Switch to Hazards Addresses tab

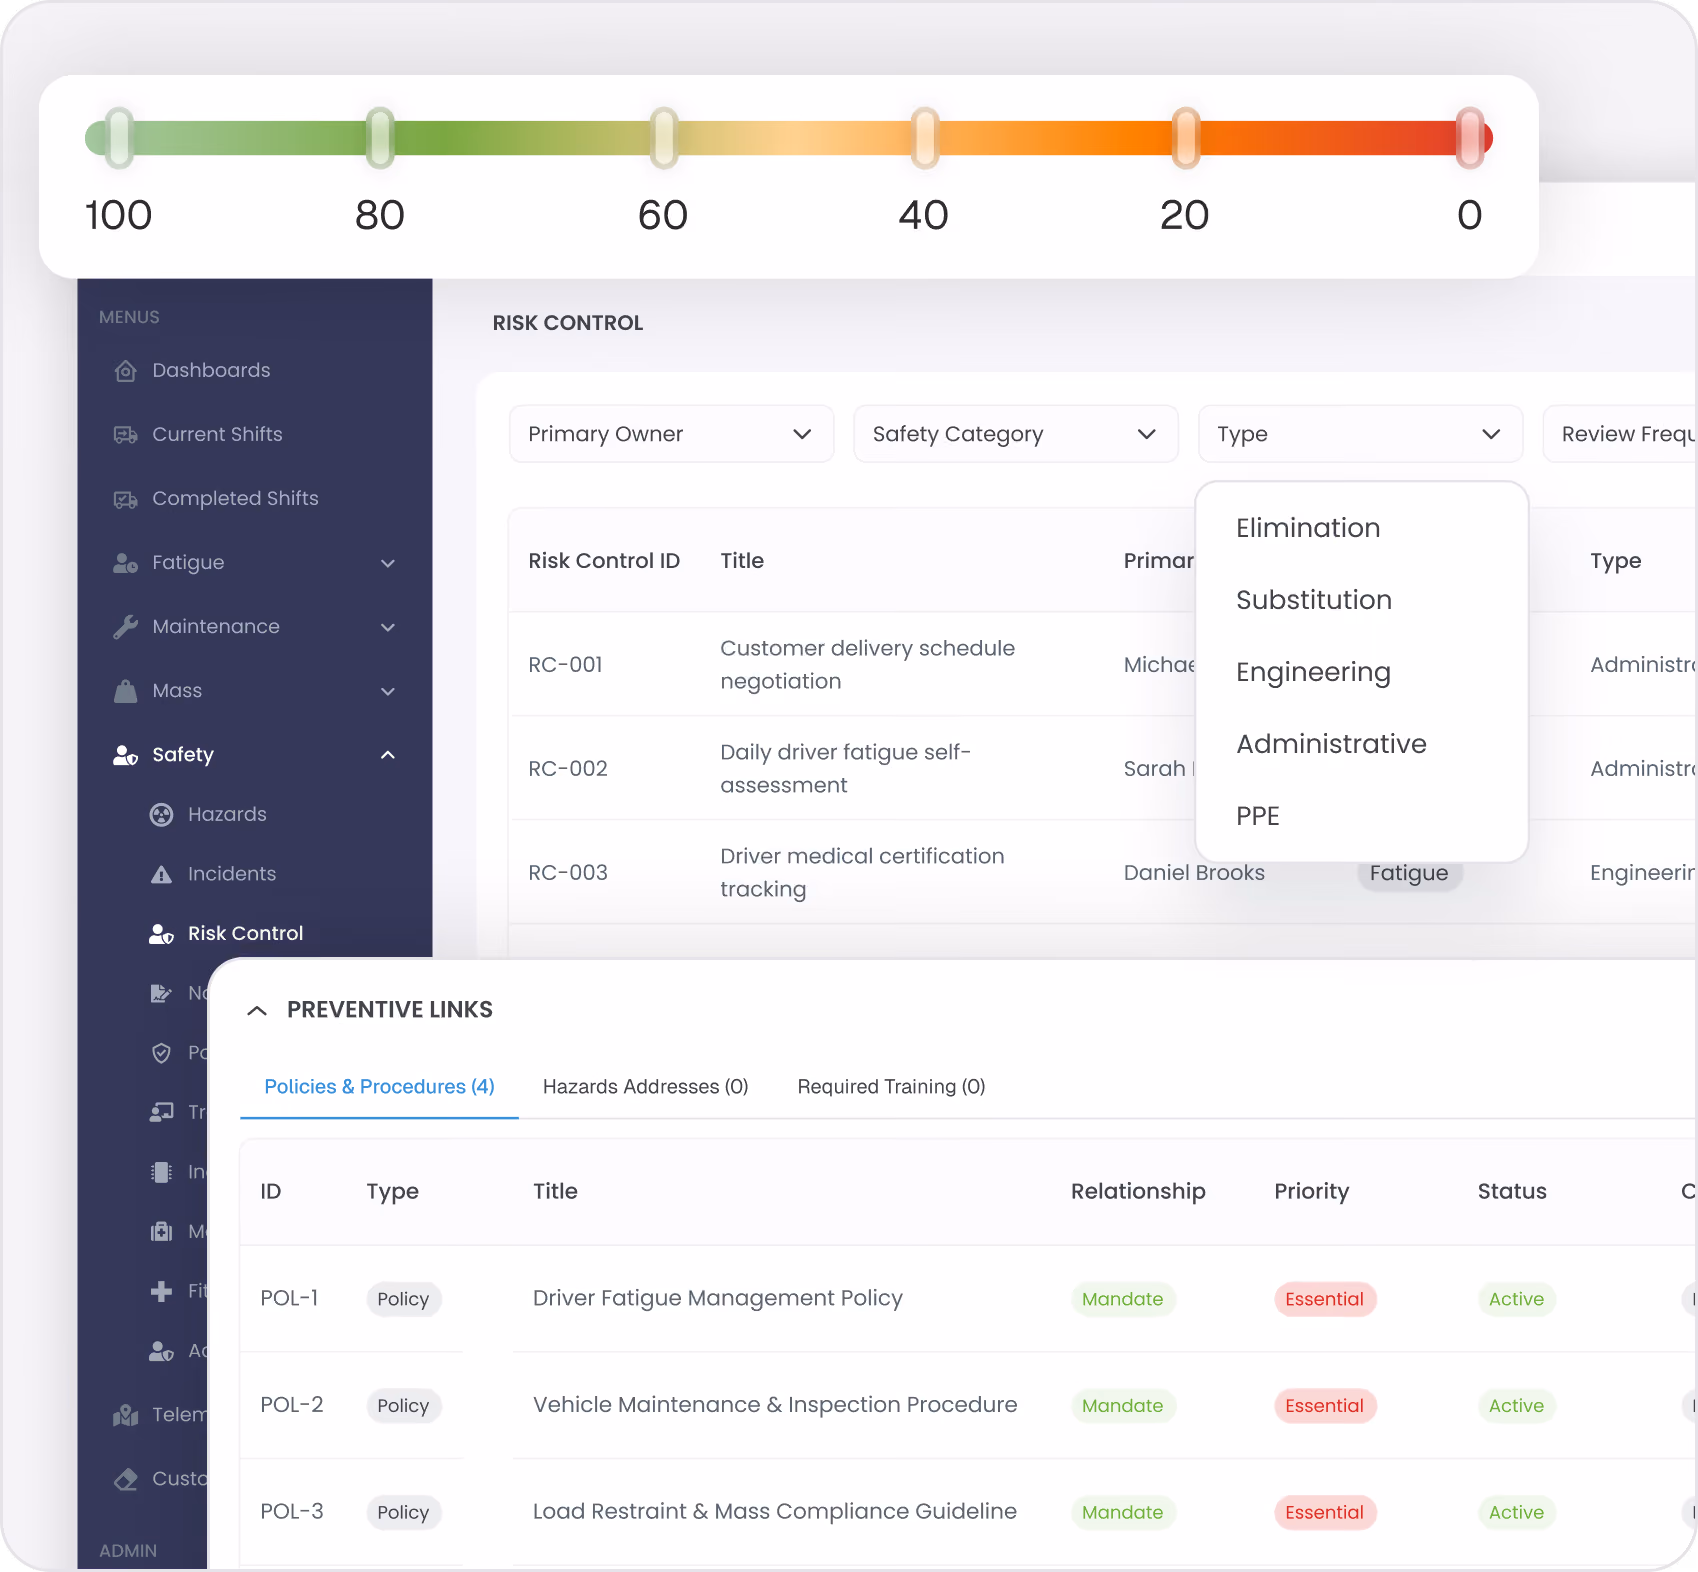tap(645, 1087)
